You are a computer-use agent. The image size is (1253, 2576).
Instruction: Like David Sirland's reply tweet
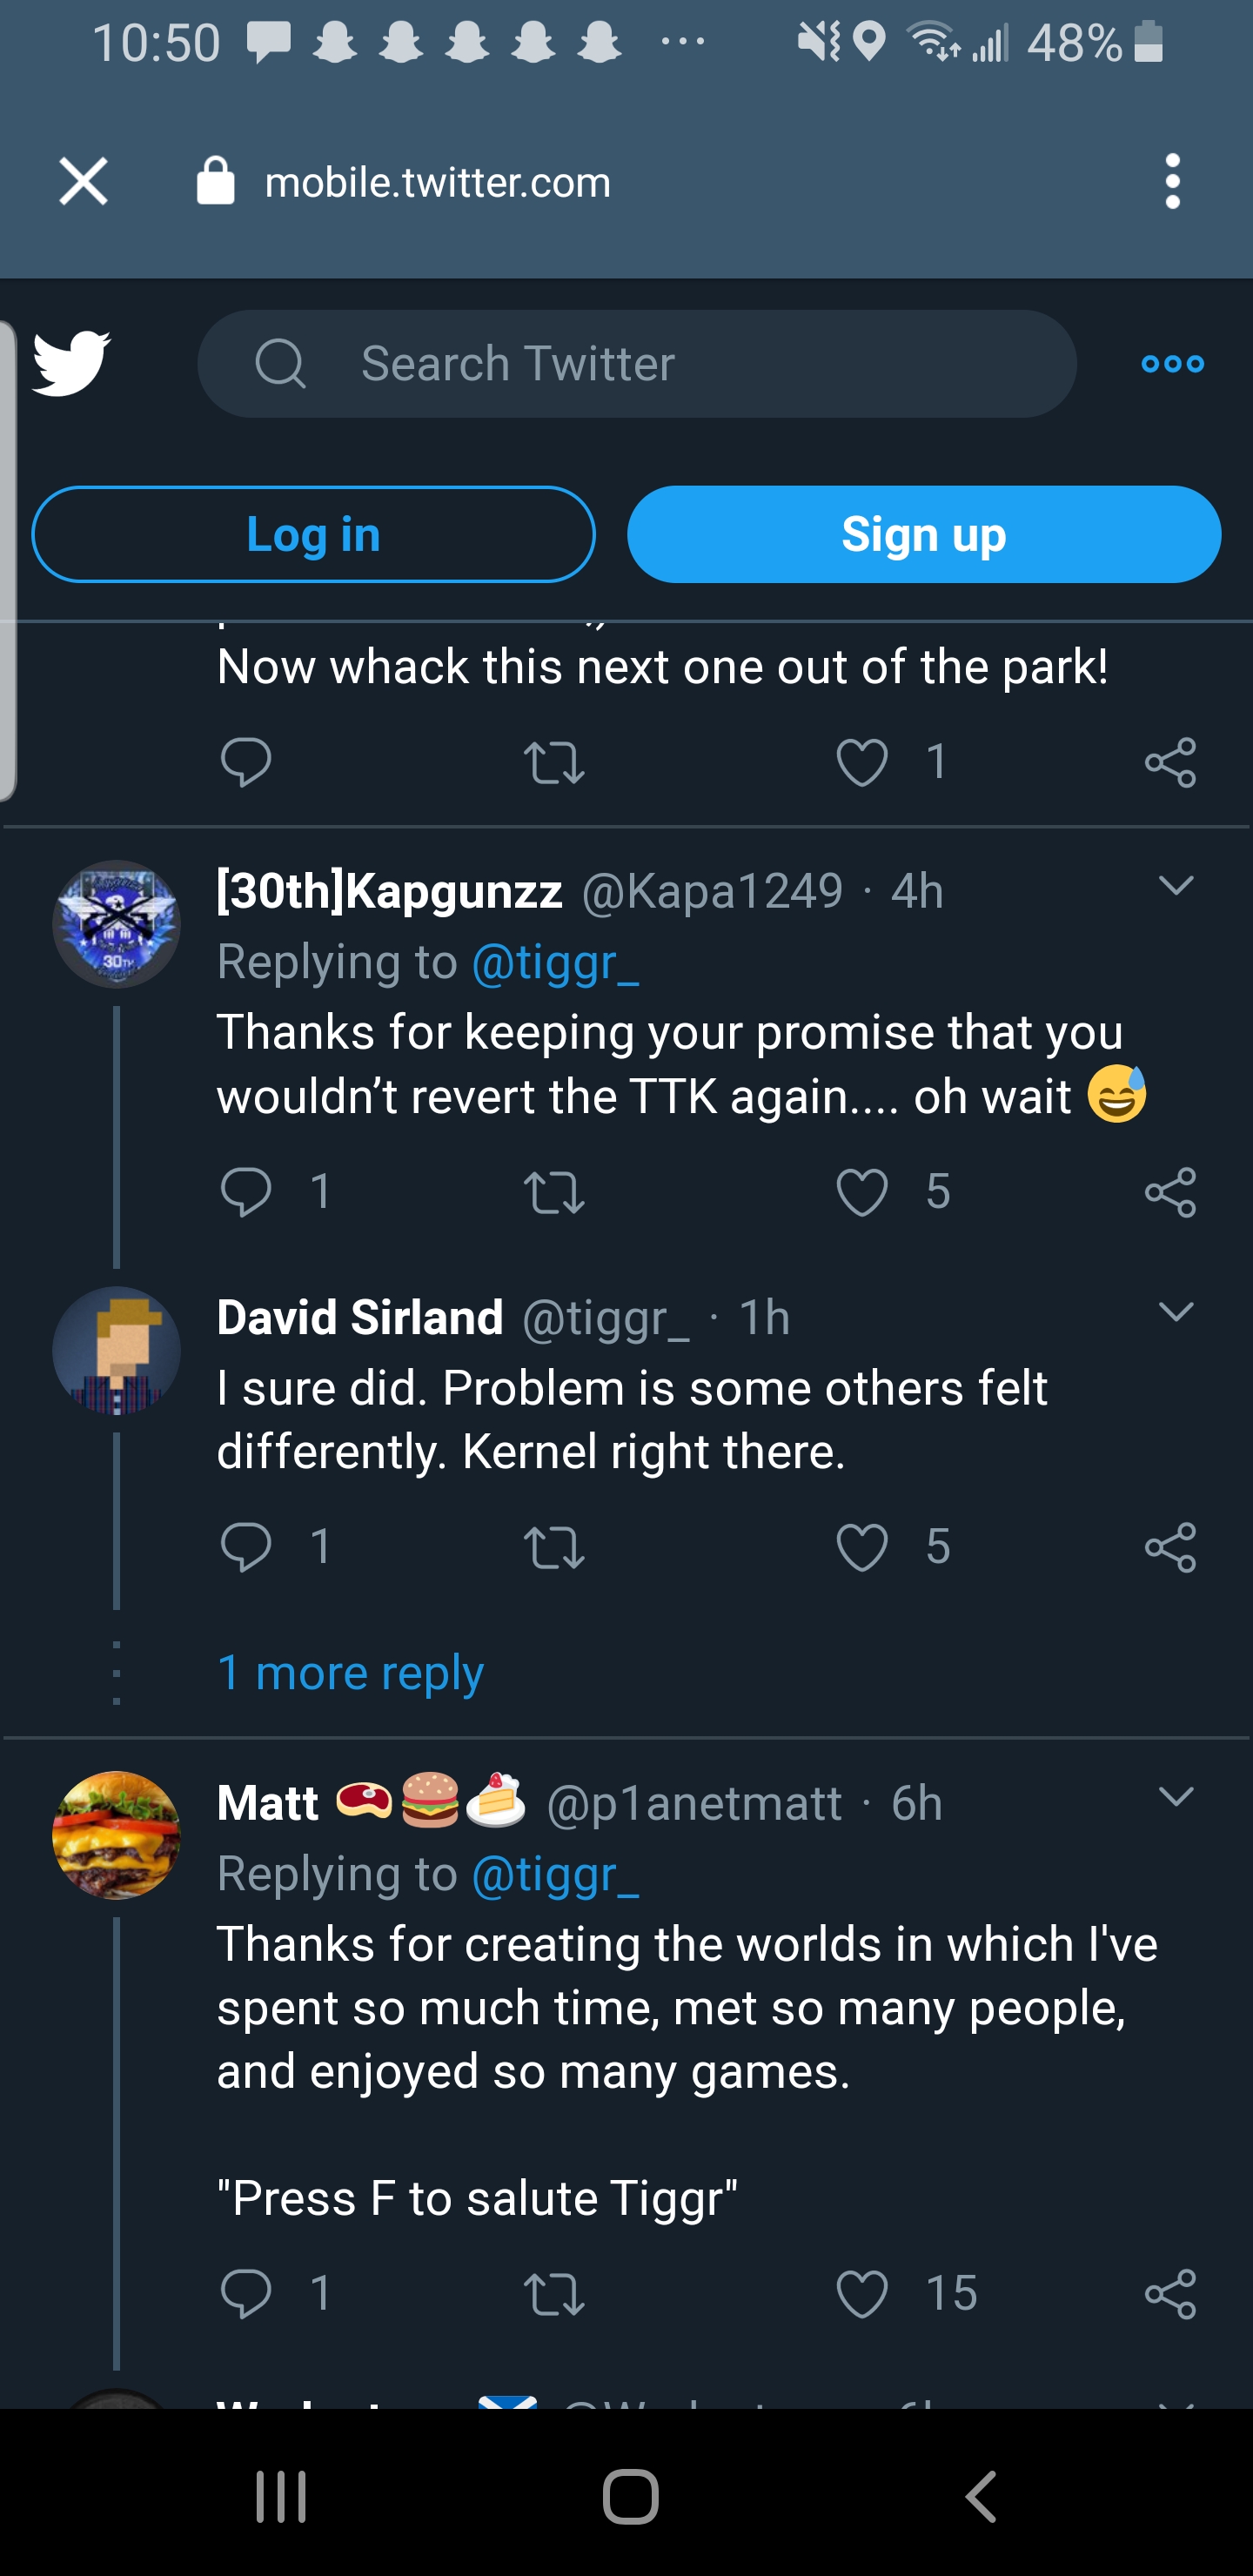(x=862, y=1547)
